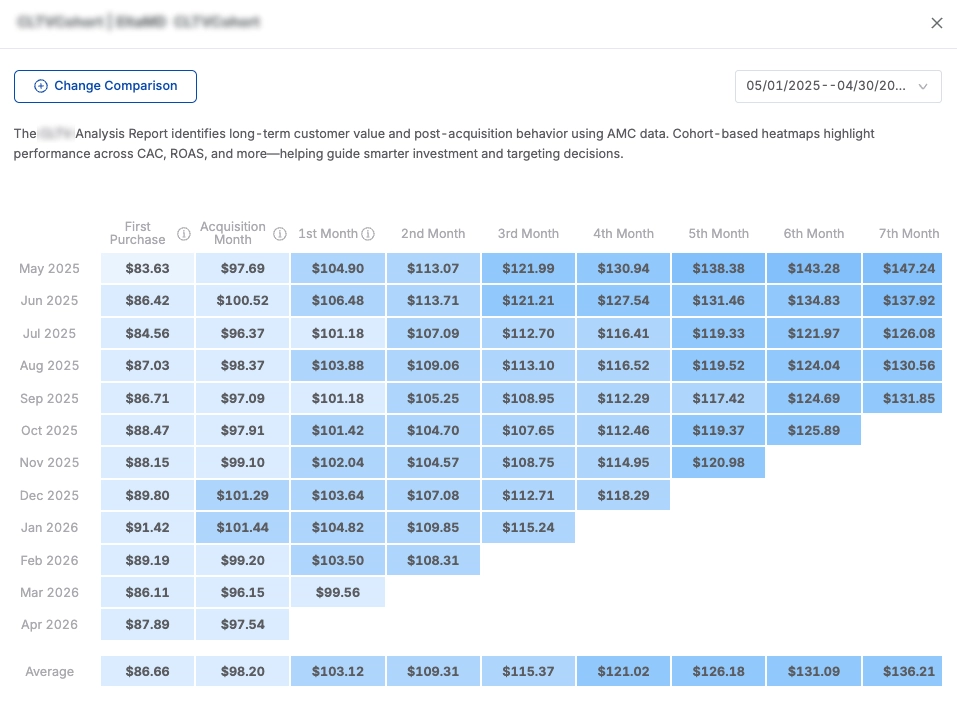Click the Acquisition Month info icon
The image size is (957, 701).
(280, 234)
